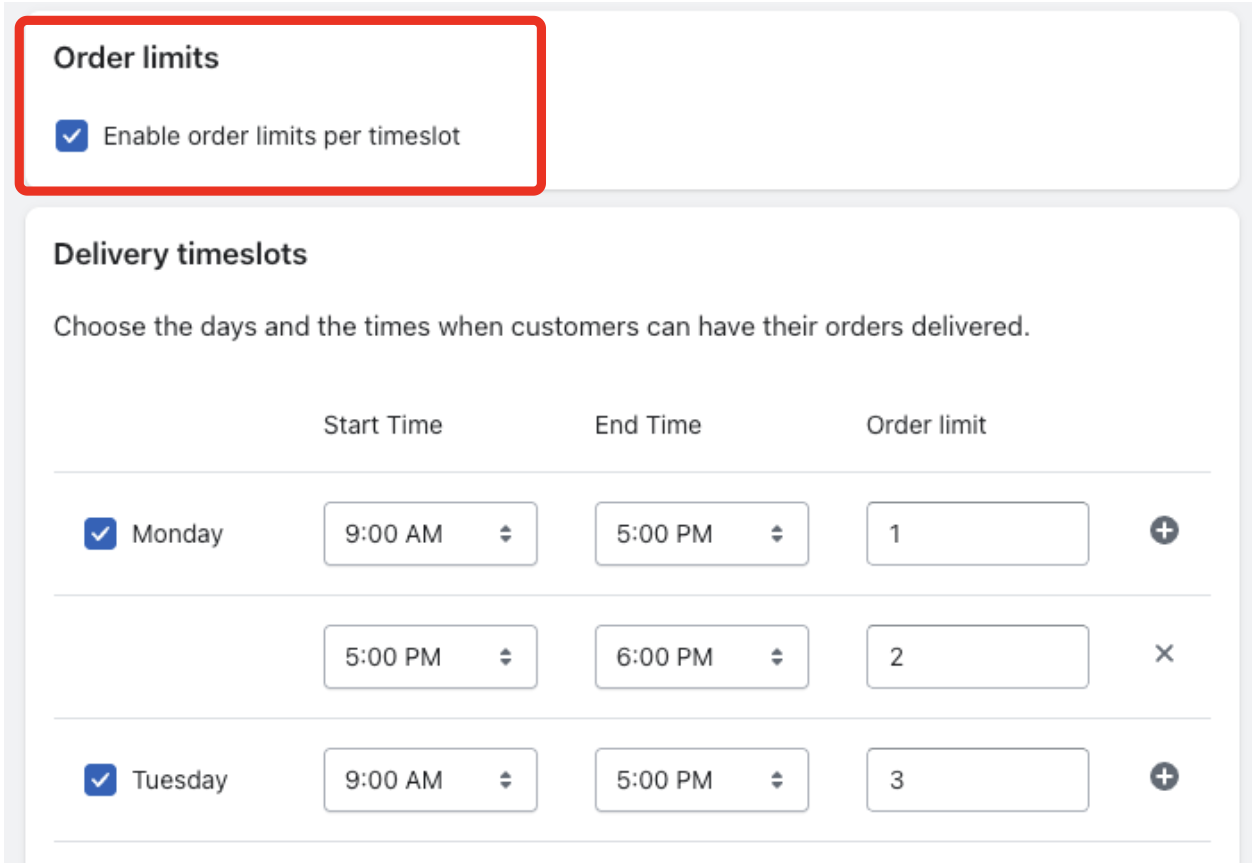Click Monday's order limit field showing 1
This screenshot has height=863, width=1254.
(976, 534)
